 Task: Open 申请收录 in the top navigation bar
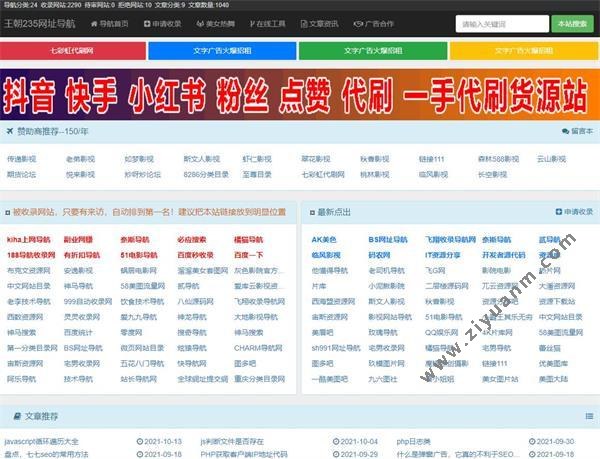pyautogui.click(x=163, y=24)
